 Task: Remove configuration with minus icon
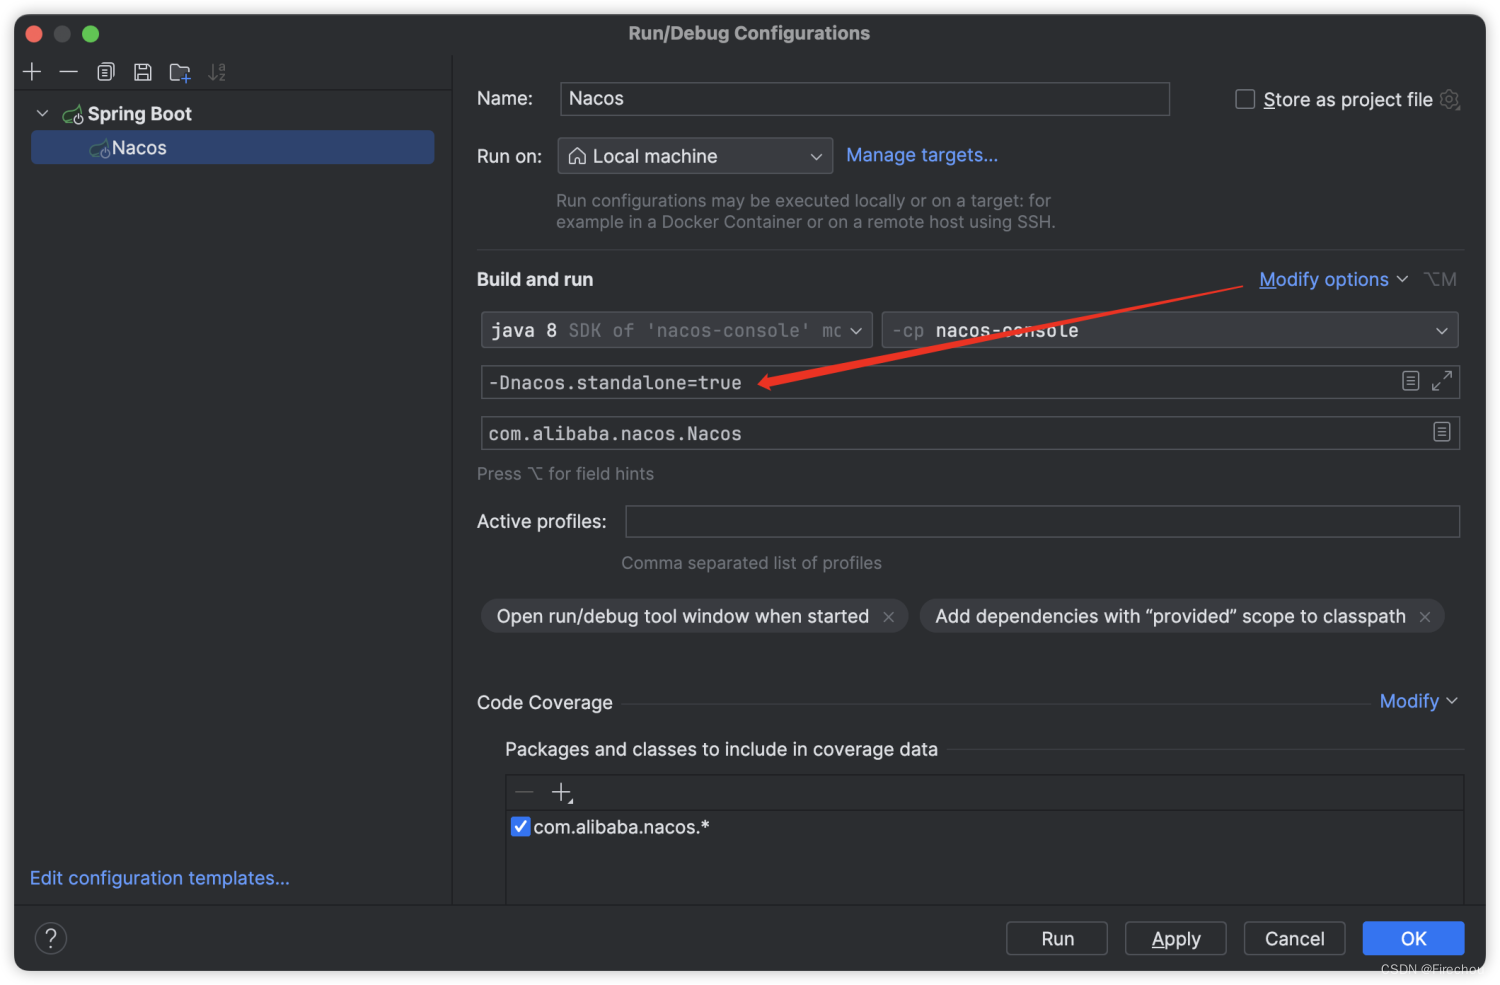pos(68,72)
